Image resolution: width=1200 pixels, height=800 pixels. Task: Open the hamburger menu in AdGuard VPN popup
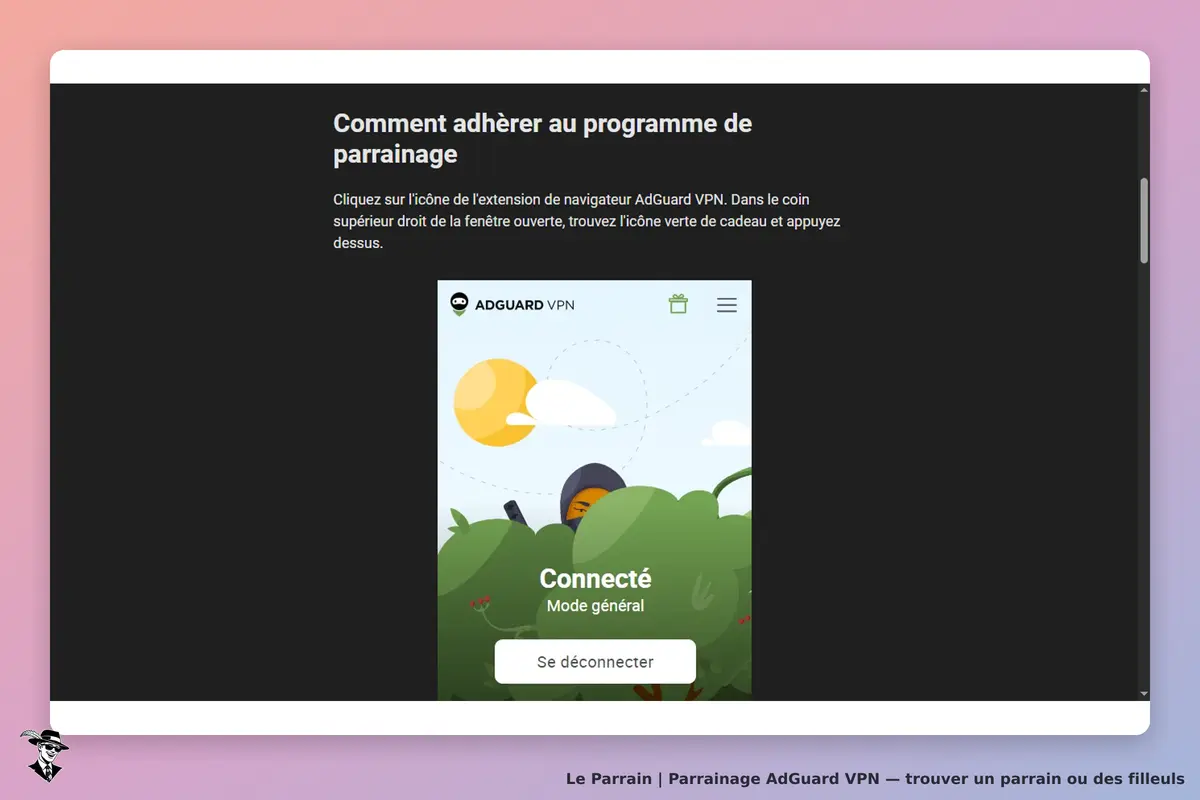click(727, 305)
